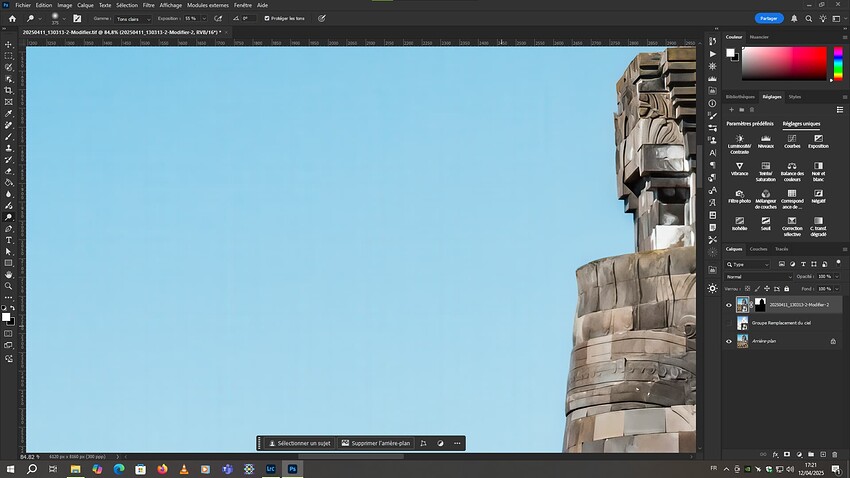Image resolution: width=850 pixels, height=478 pixels.
Task: Select the Move tool in toolbar
Action: pos(9,44)
